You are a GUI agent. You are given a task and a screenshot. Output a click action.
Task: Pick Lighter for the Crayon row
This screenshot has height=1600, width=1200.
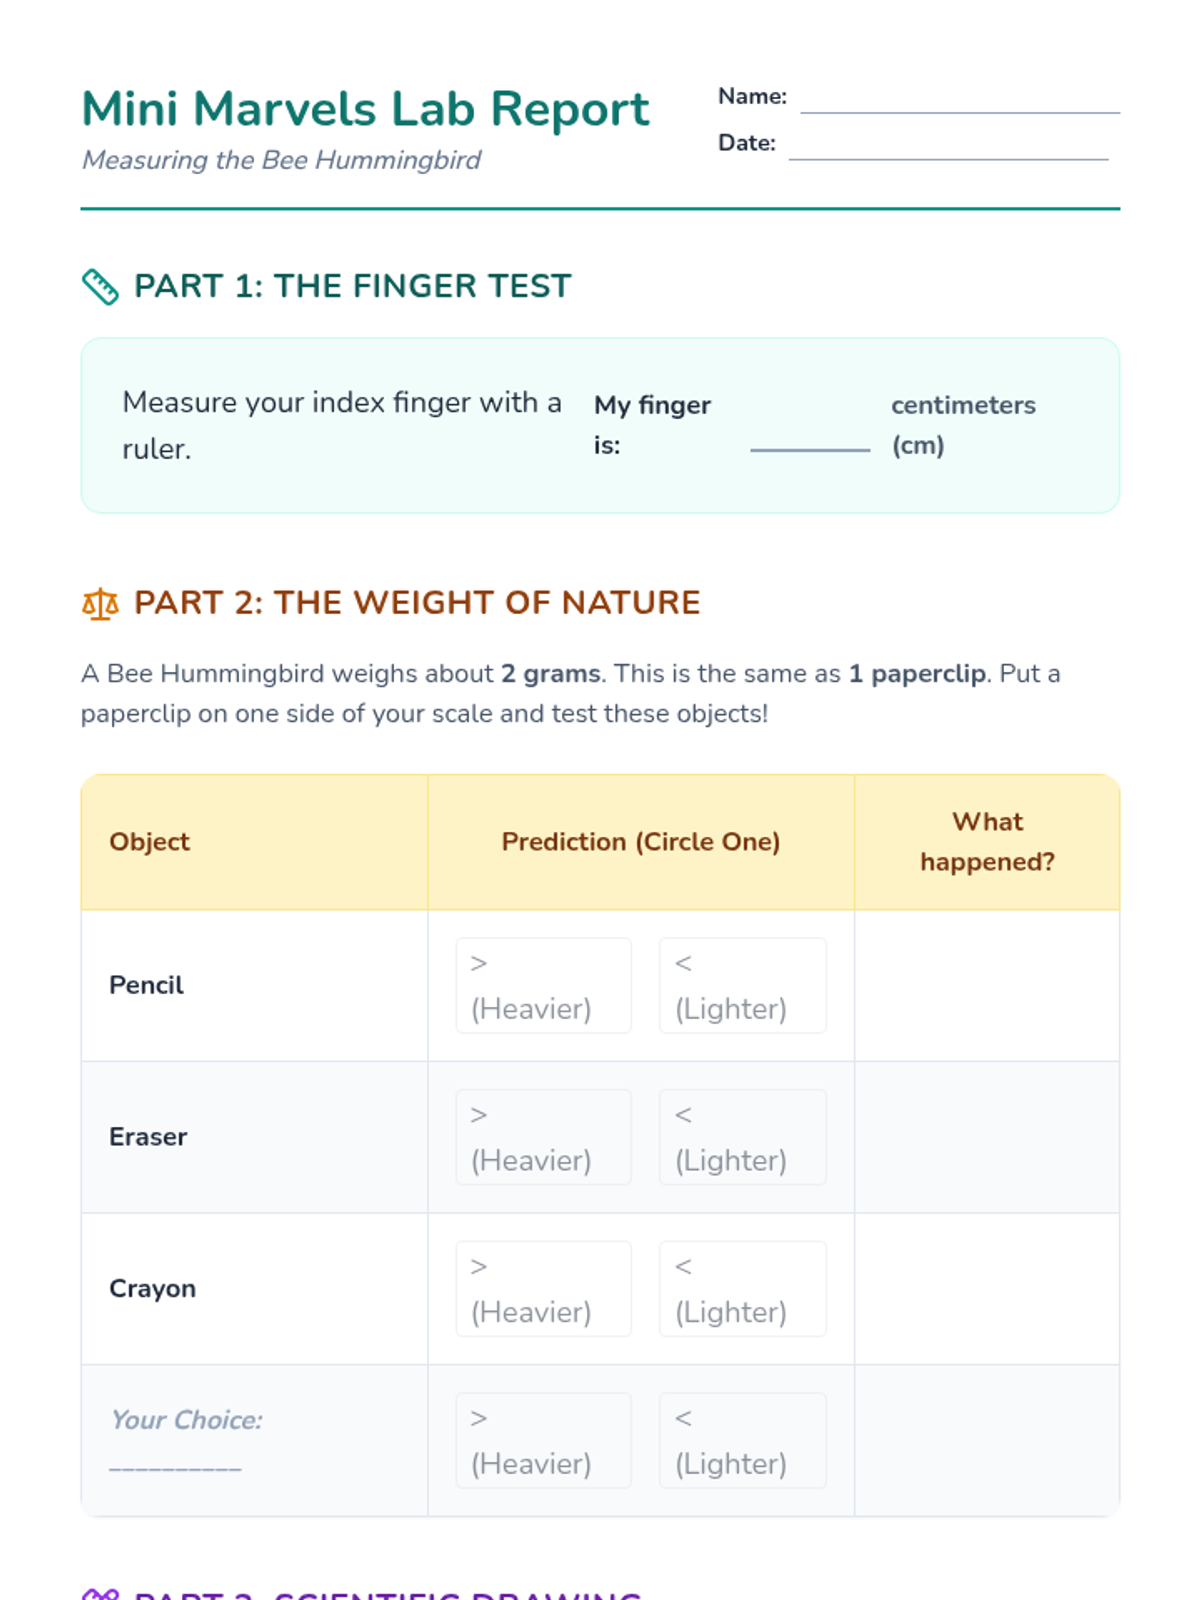click(743, 1289)
